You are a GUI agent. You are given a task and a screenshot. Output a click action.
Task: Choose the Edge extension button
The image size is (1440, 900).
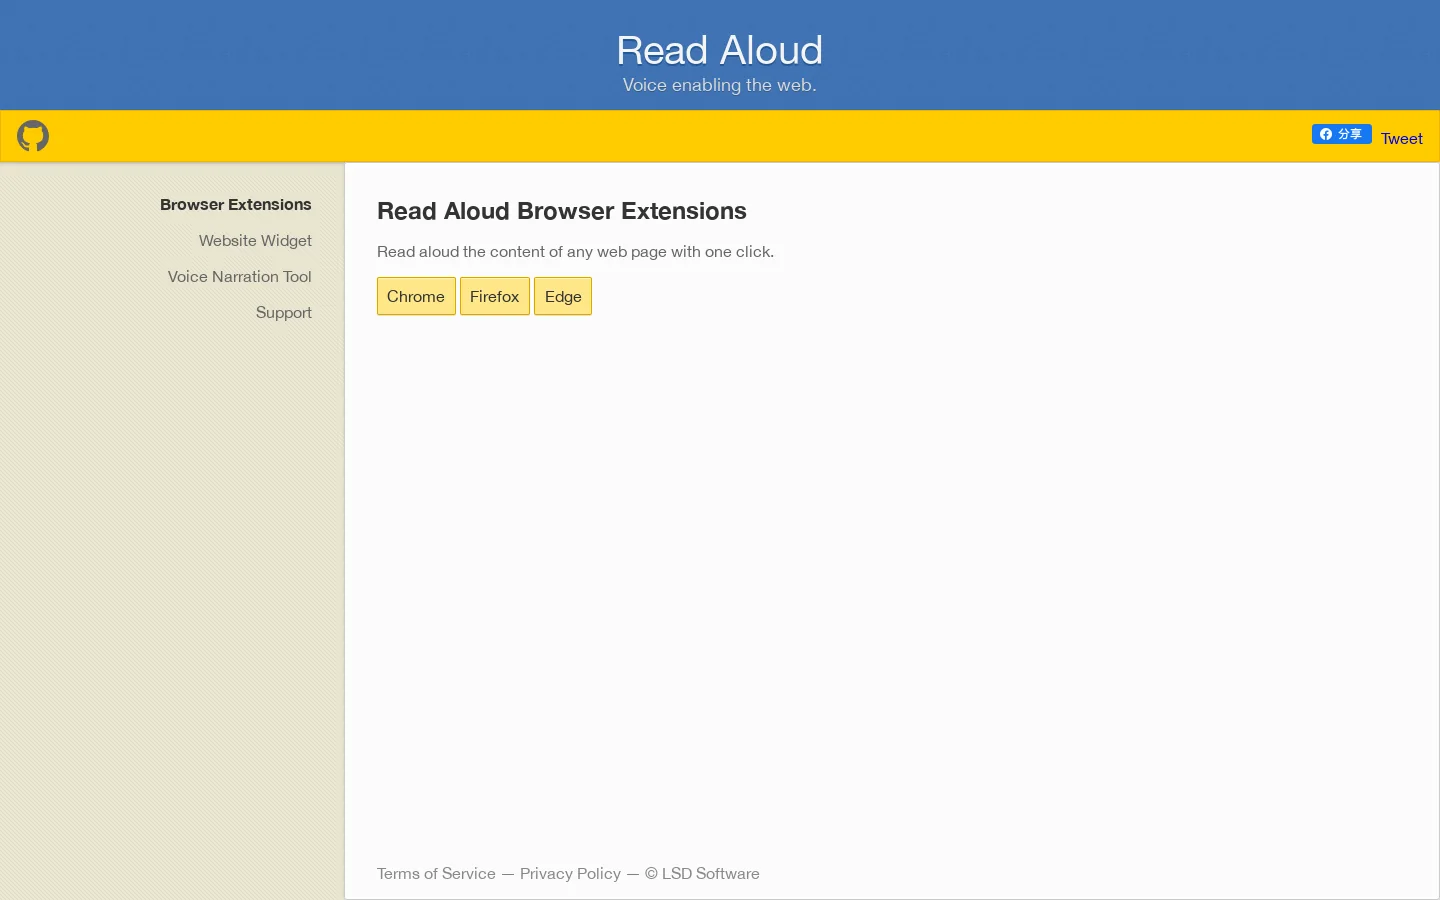click(563, 296)
